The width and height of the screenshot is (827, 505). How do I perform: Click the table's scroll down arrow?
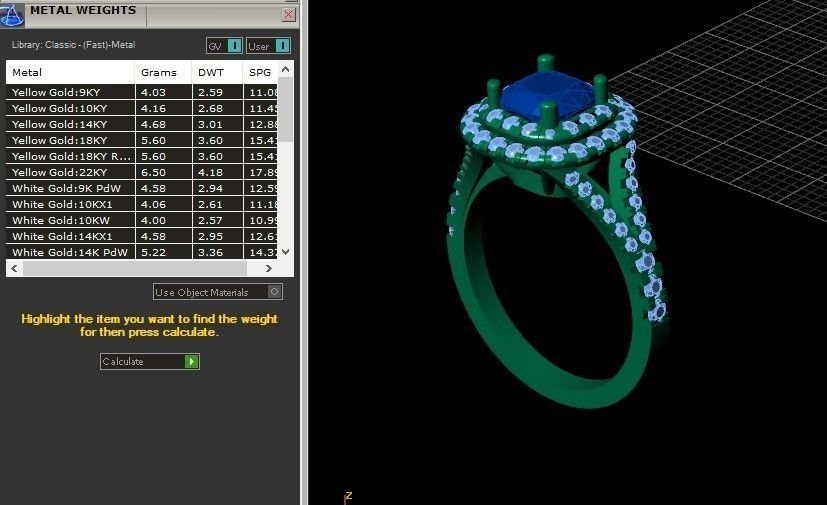285,252
